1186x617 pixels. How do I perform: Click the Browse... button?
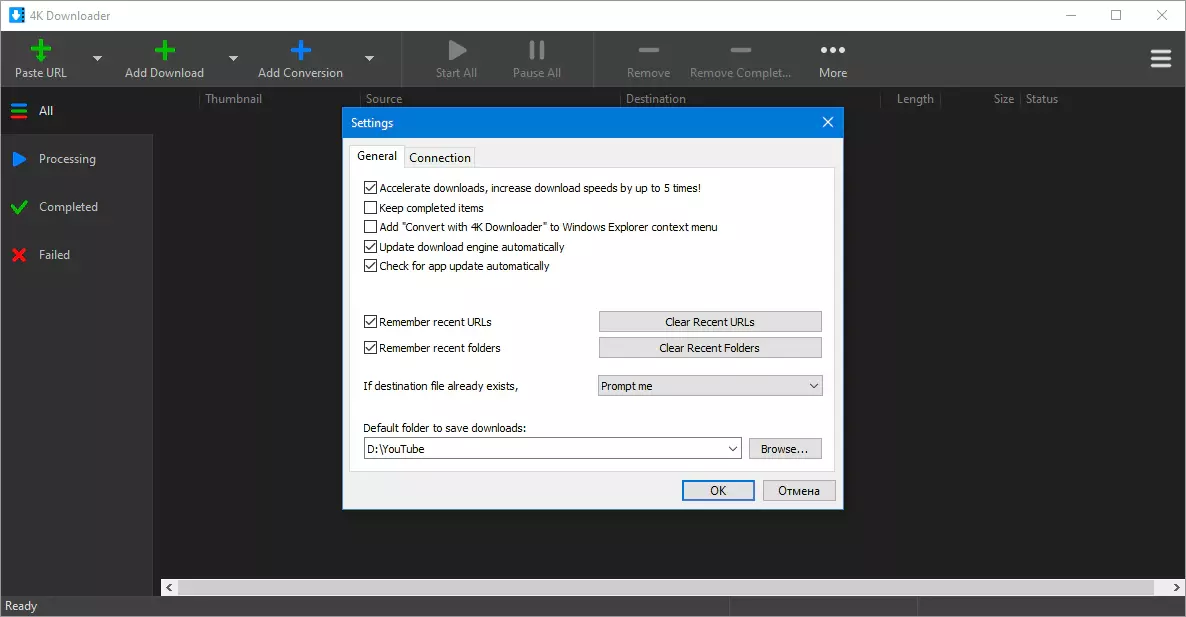(784, 449)
